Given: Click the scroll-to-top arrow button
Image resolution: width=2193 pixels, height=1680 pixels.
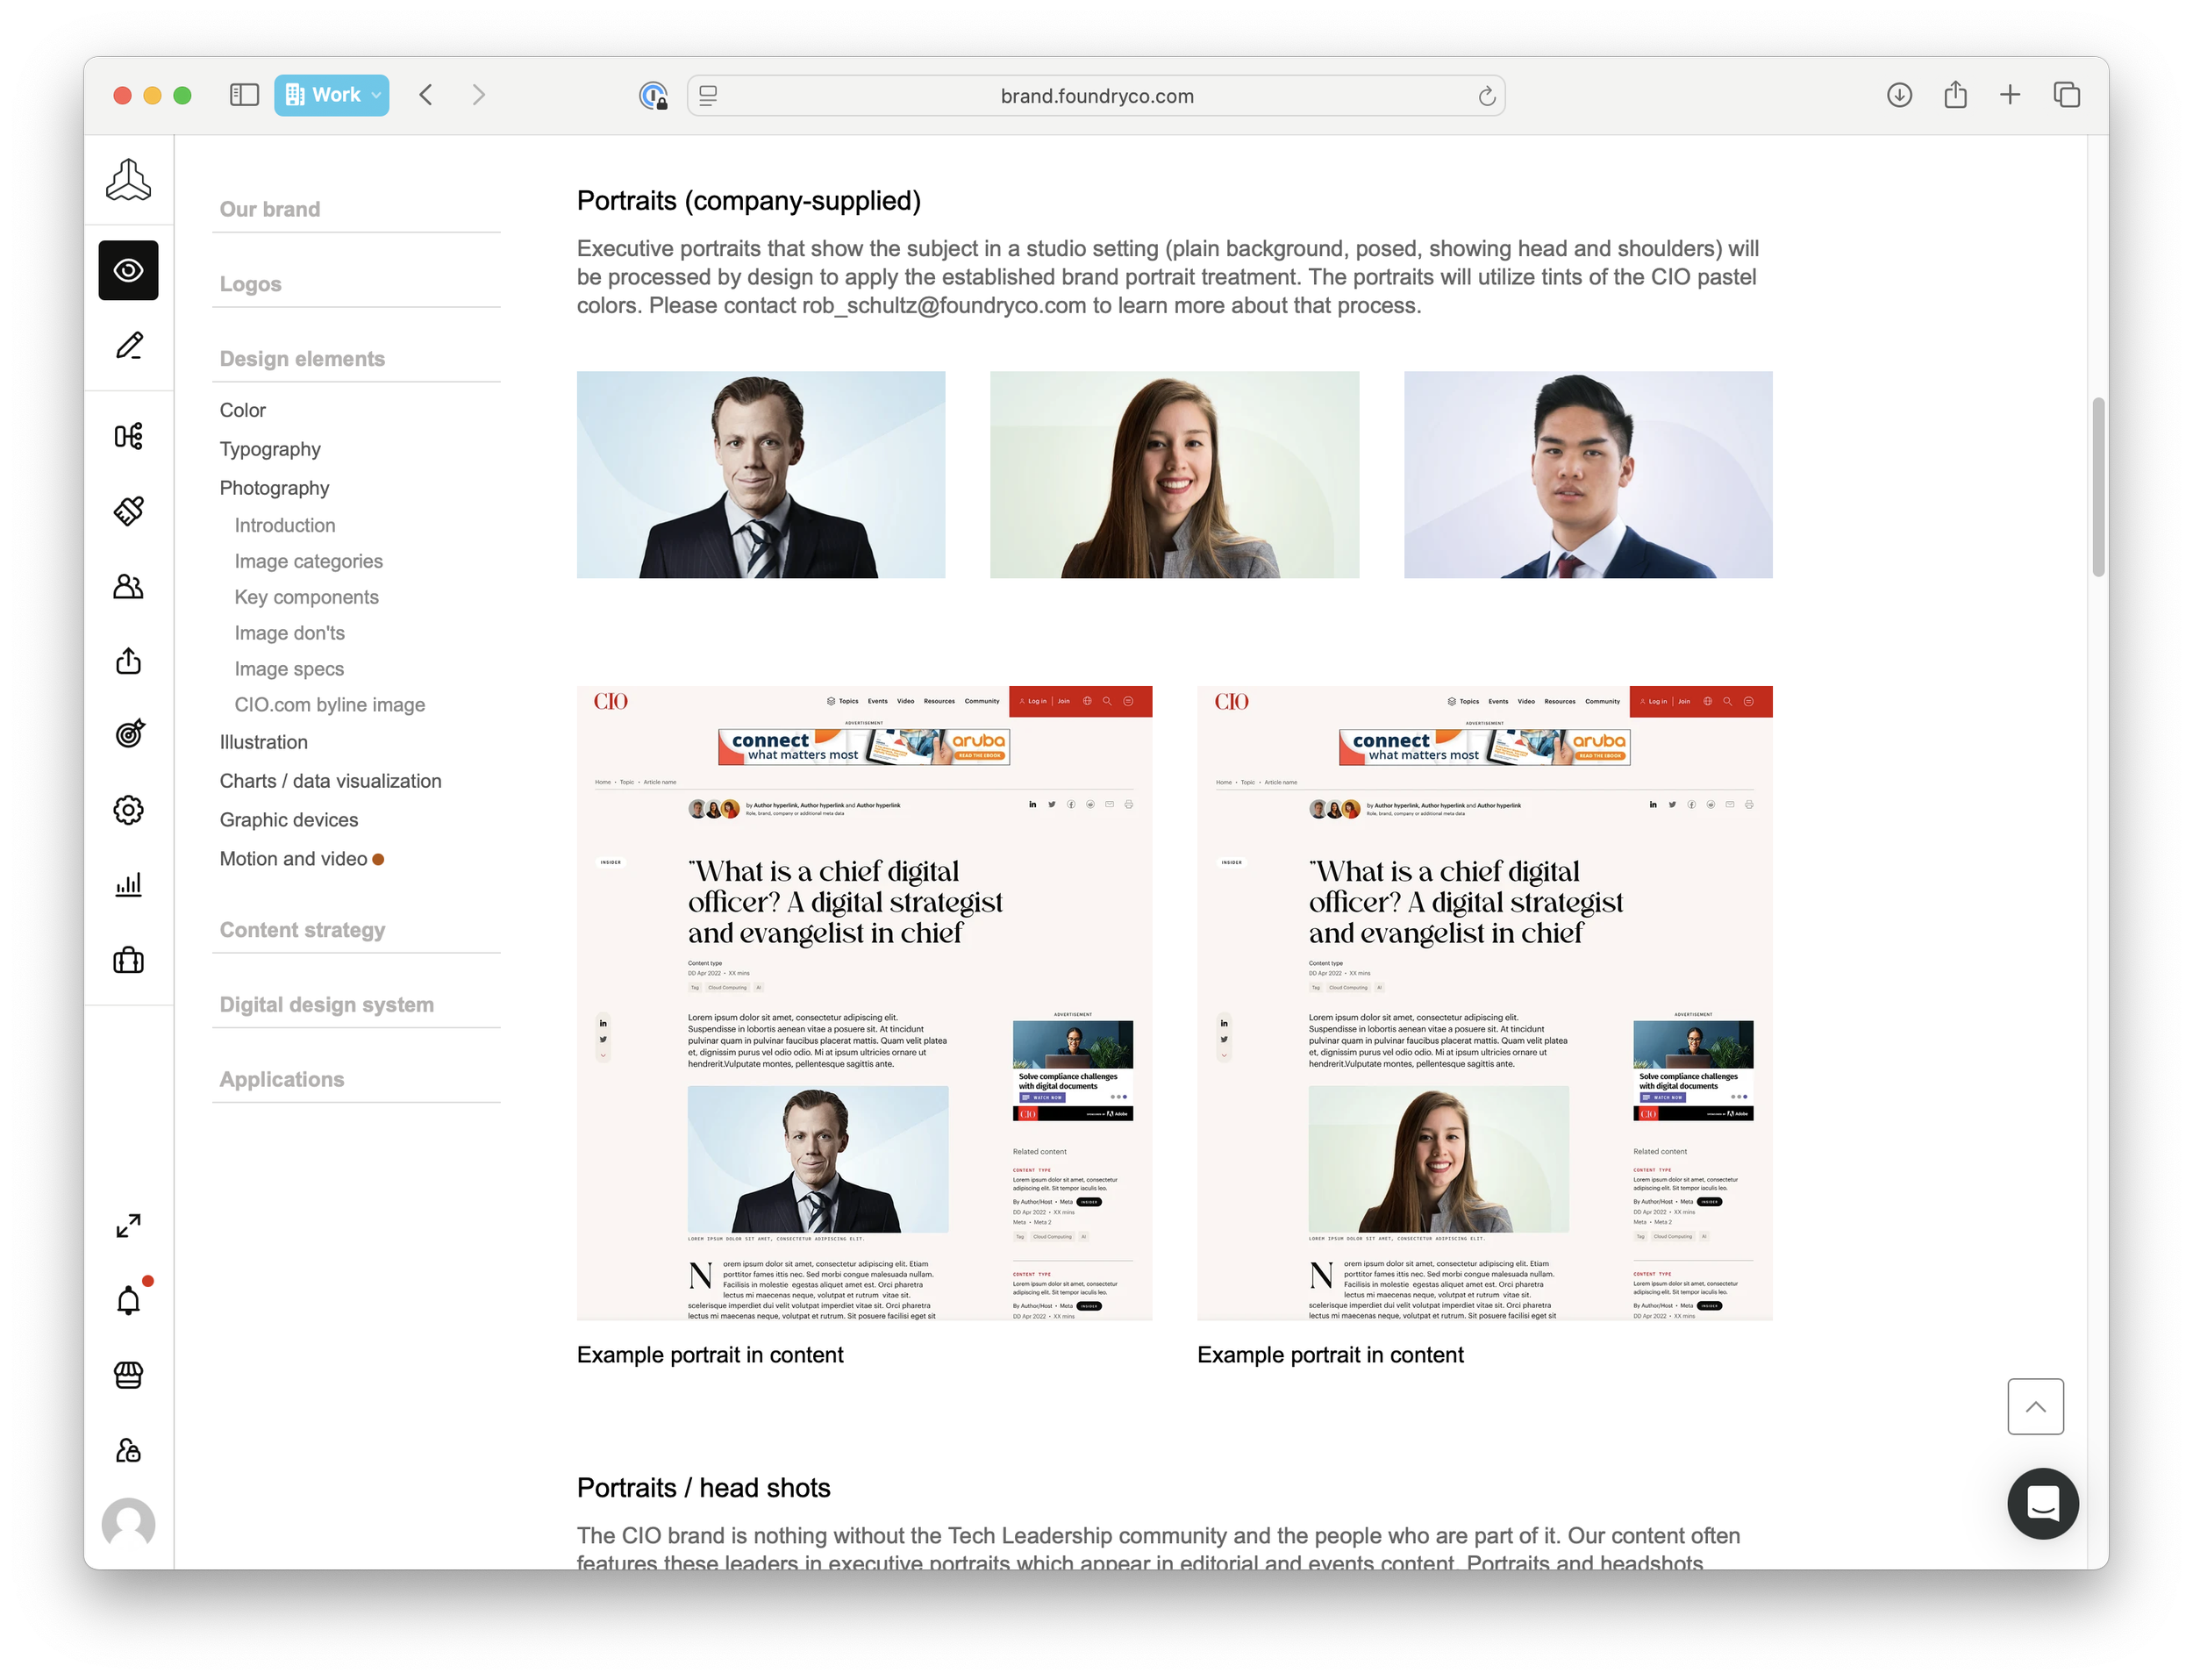Looking at the screenshot, I should coord(2035,1406).
